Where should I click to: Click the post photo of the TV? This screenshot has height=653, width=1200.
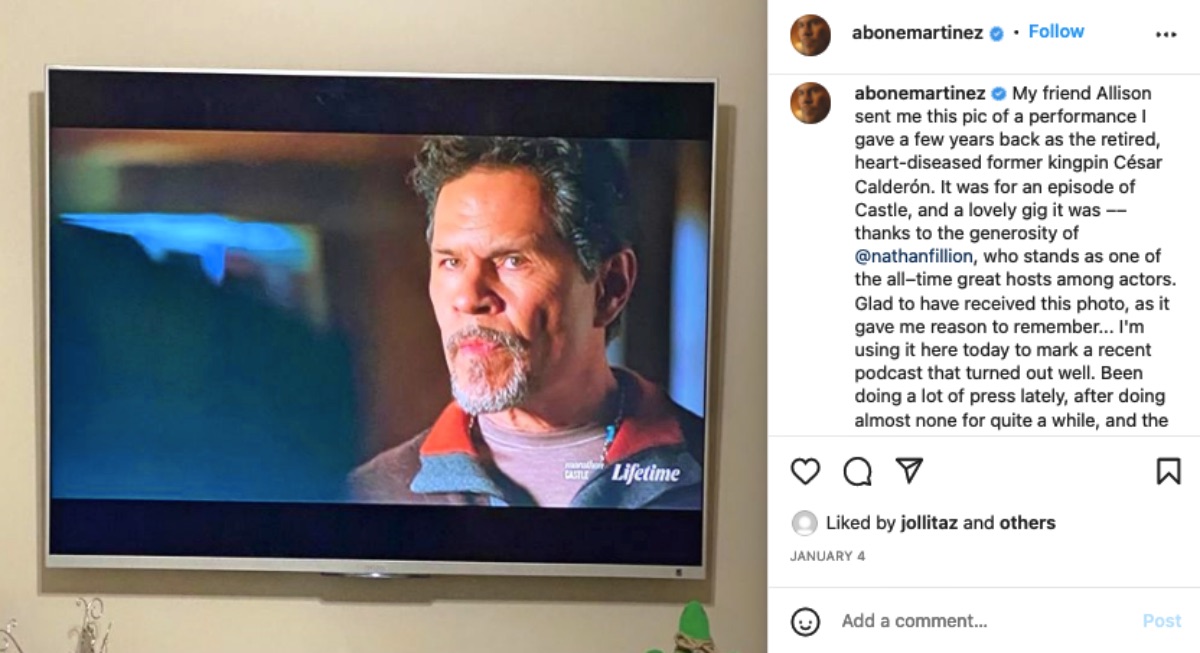coord(383,326)
